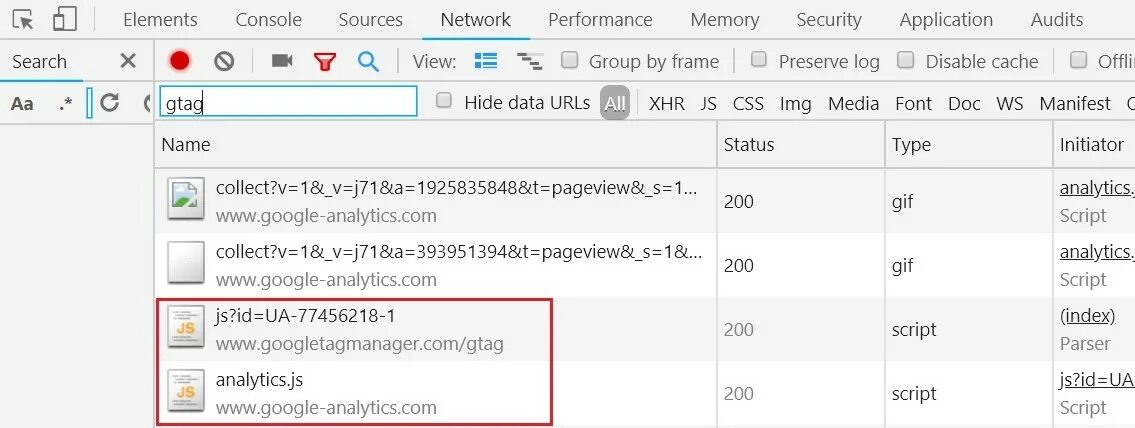Check Hide data URLs checkbox
Viewport: 1135px width, 428px height.
444,101
